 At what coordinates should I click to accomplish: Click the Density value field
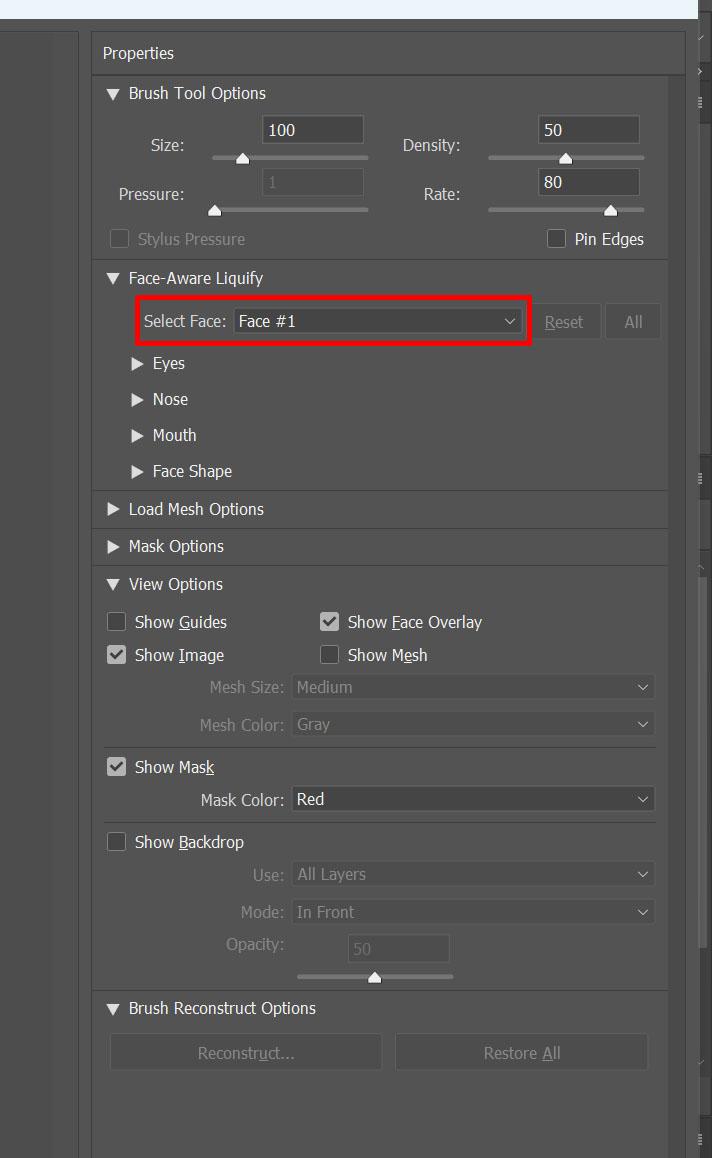tap(589, 130)
